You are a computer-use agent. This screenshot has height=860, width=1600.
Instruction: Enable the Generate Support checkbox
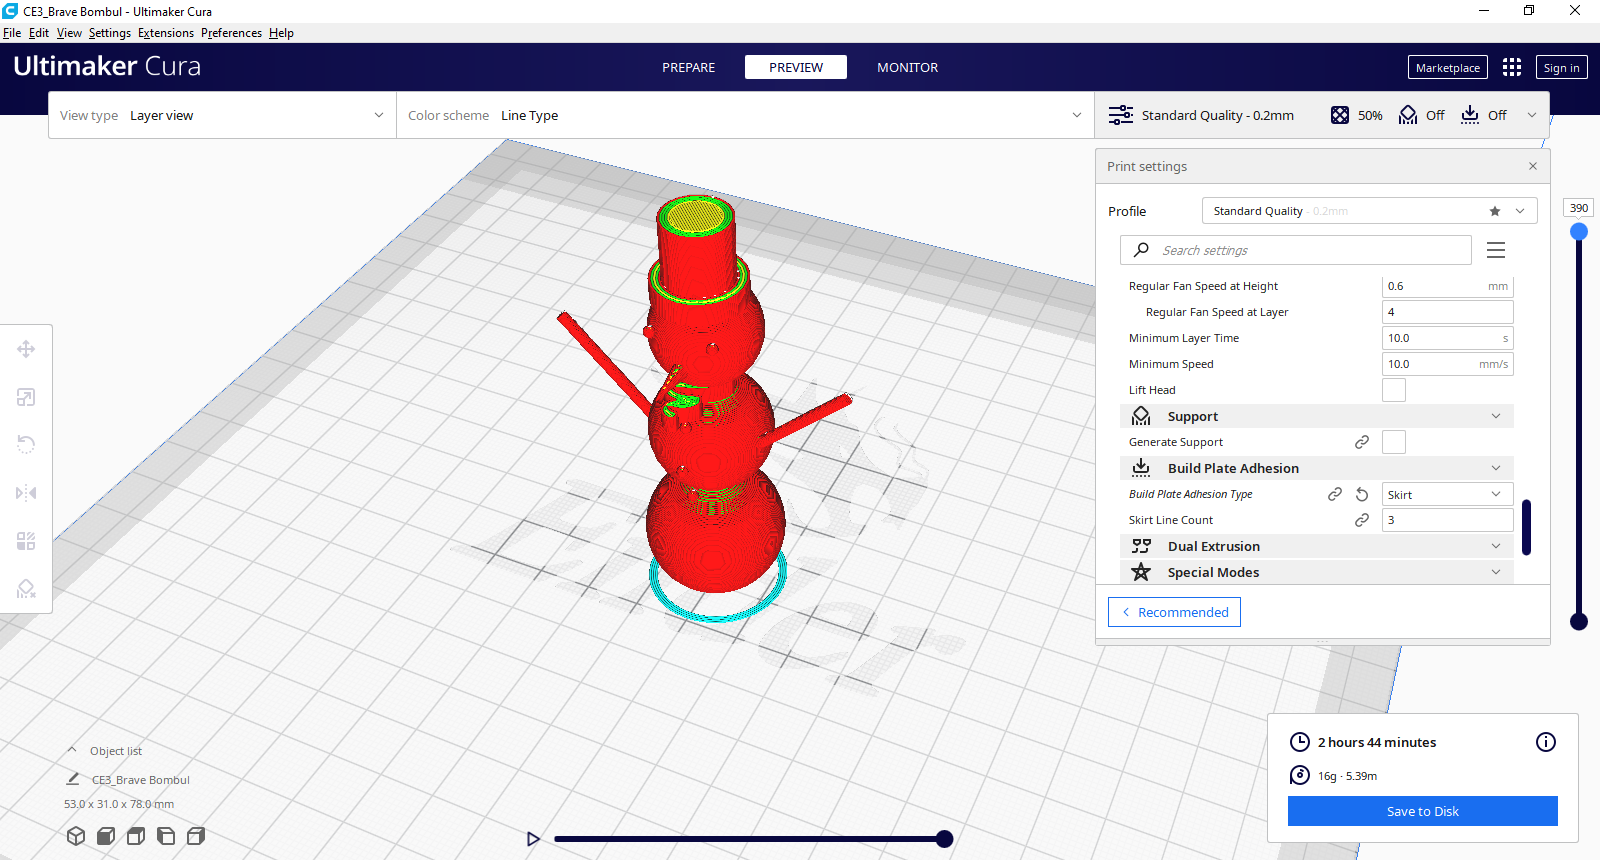(1394, 442)
